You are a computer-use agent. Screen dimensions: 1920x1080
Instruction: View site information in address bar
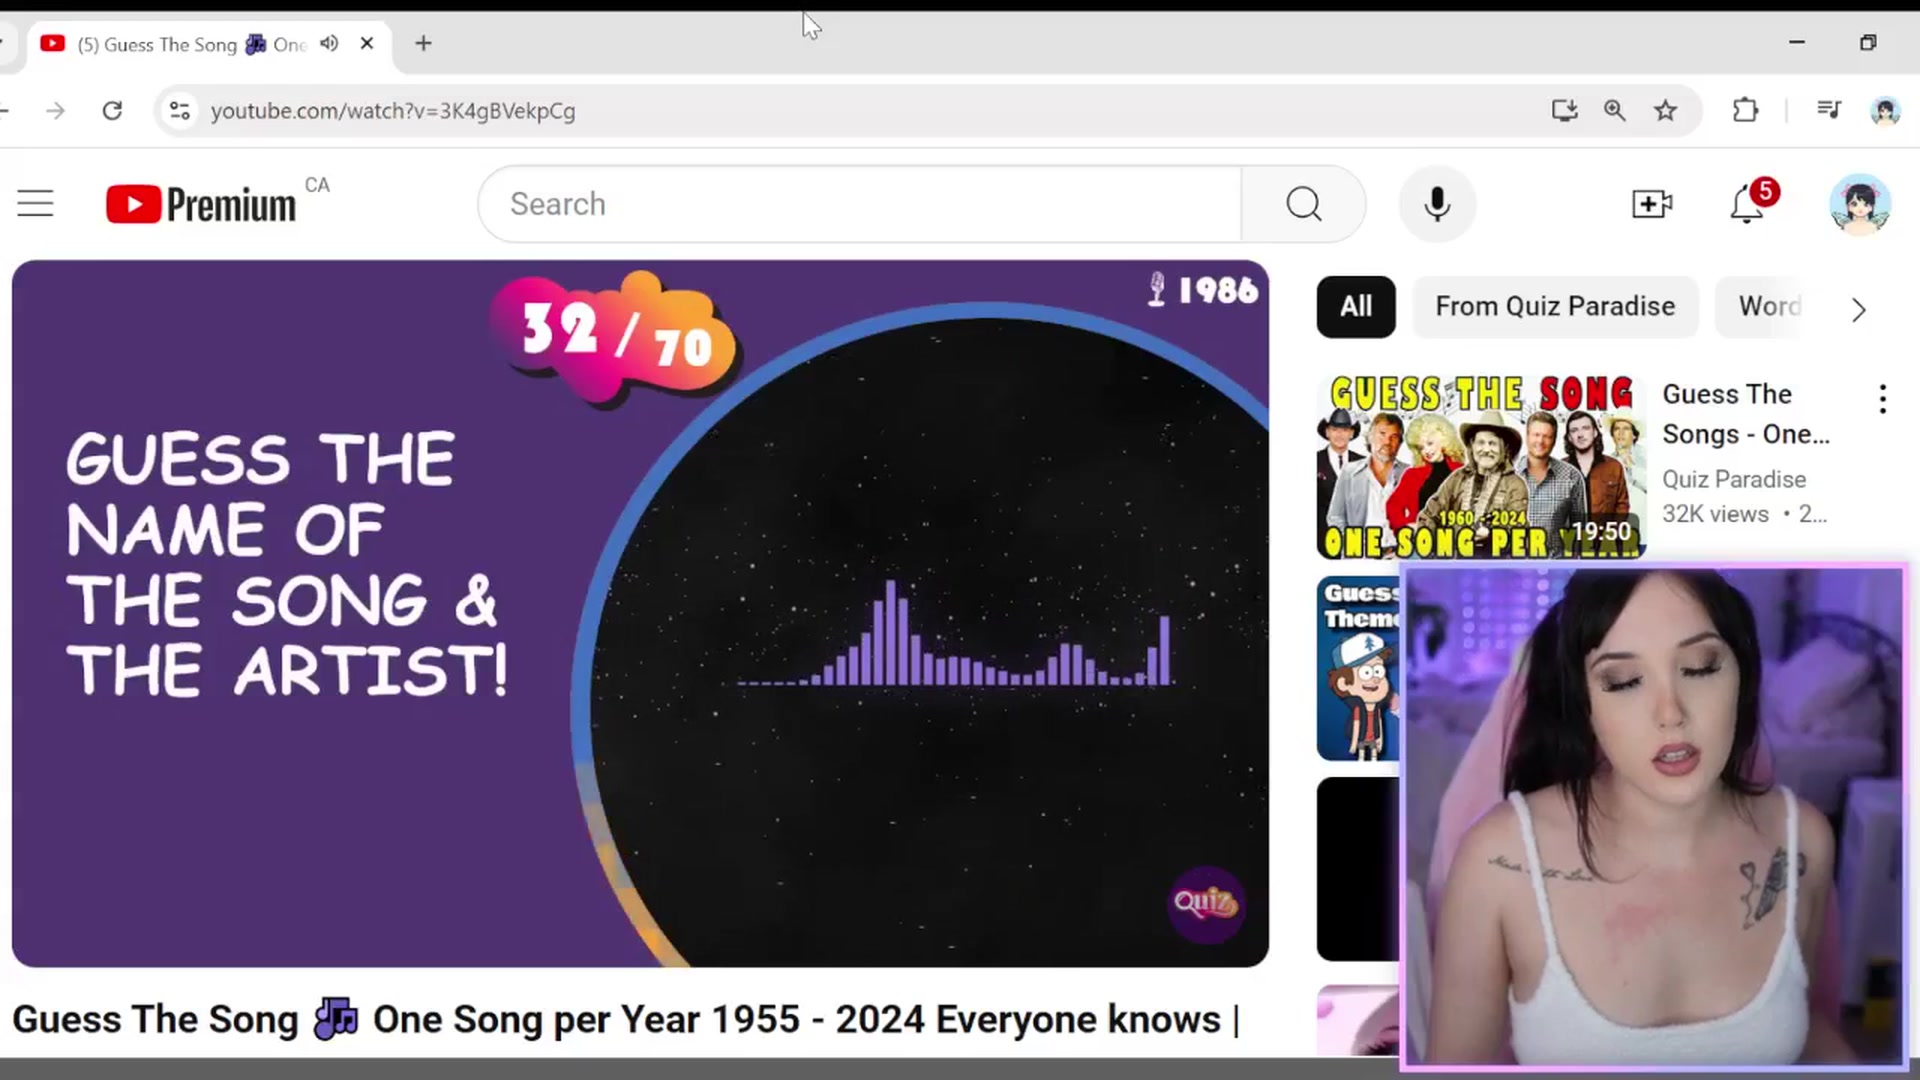coord(179,111)
